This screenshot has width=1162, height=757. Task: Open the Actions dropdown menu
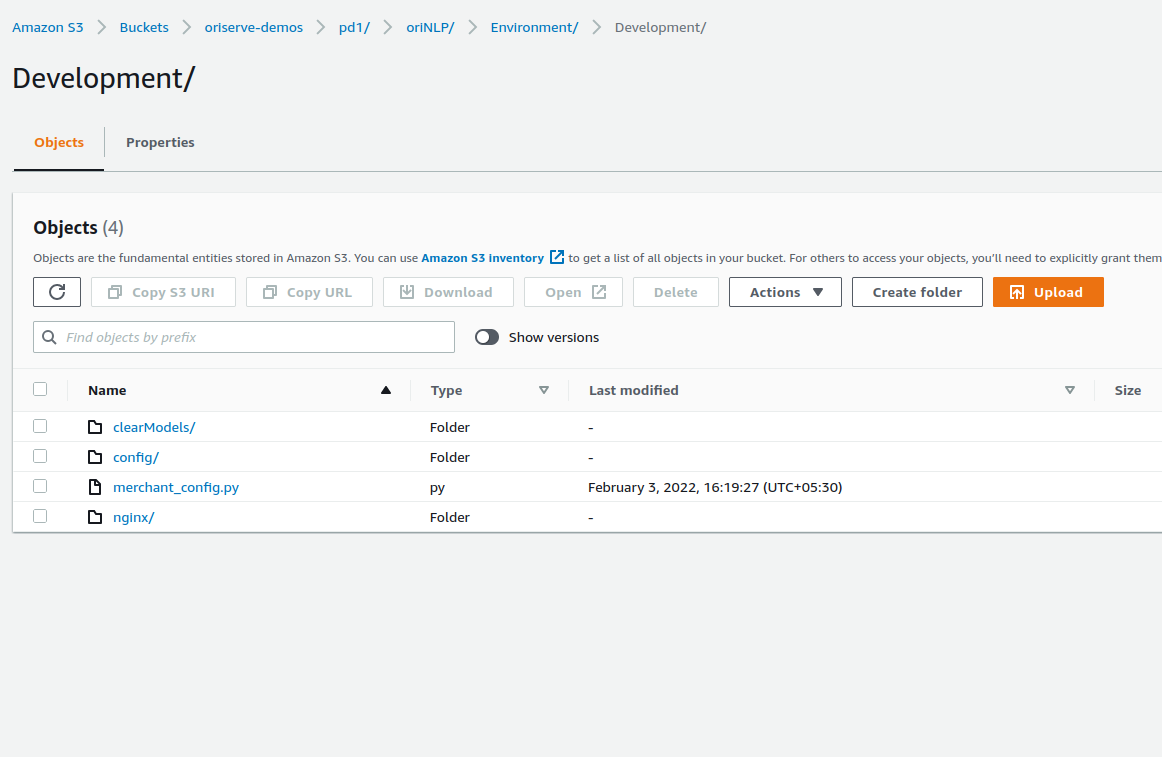785,292
